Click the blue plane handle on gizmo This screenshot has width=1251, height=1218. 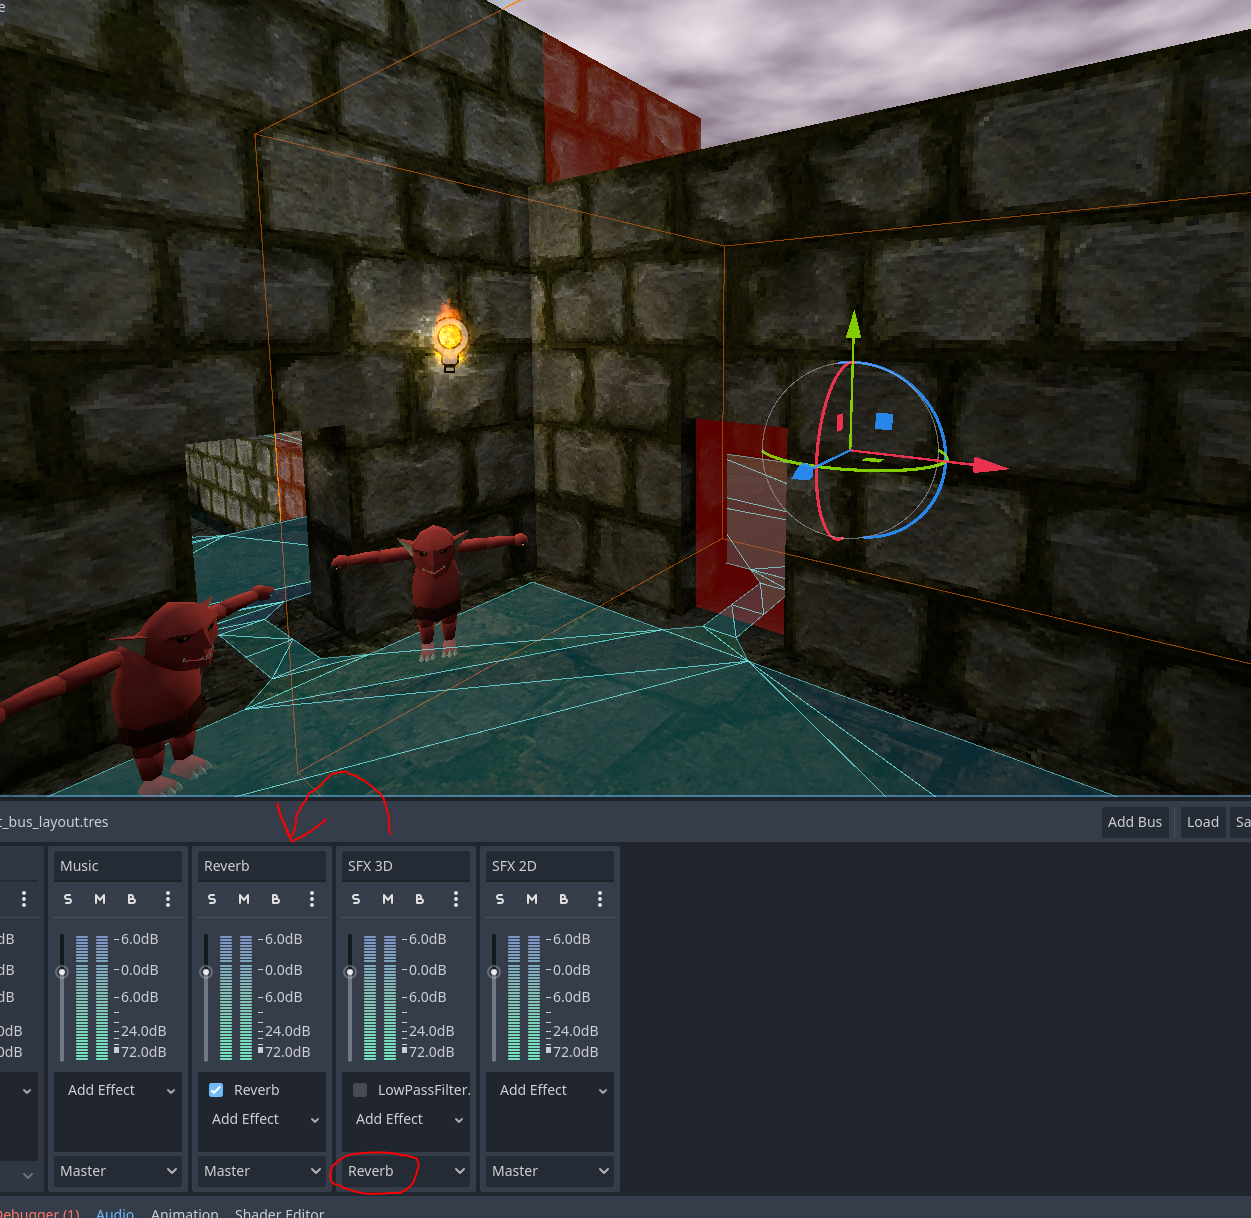[884, 421]
